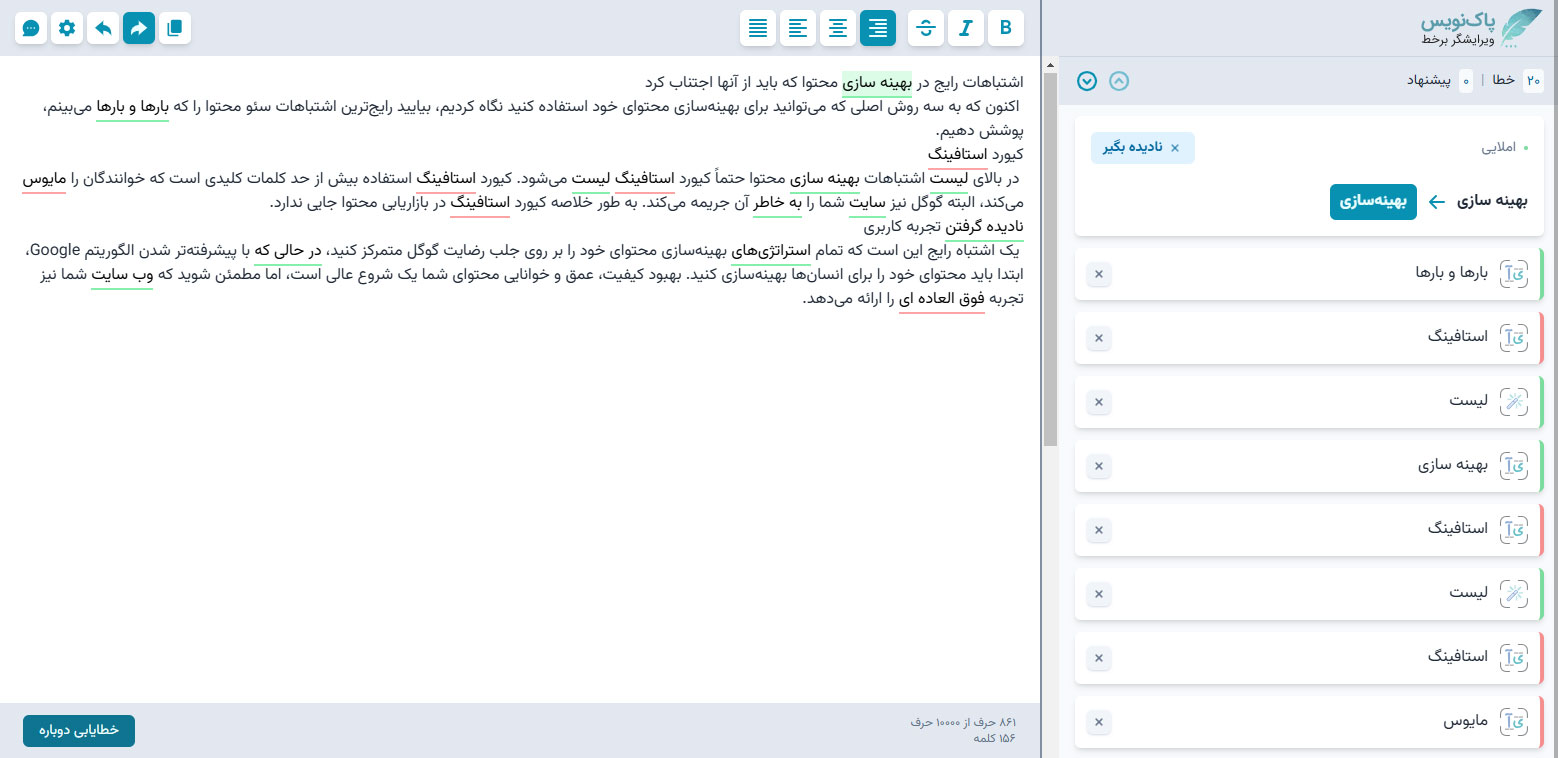
Task: Click underlined بارها و بارها in the editor
Action: click(133, 106)
